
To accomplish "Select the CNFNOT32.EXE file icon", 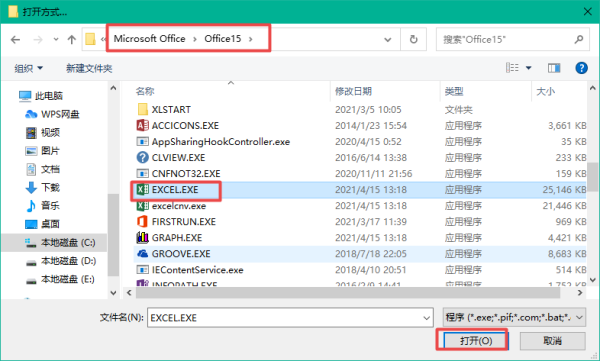I will 142,173.
